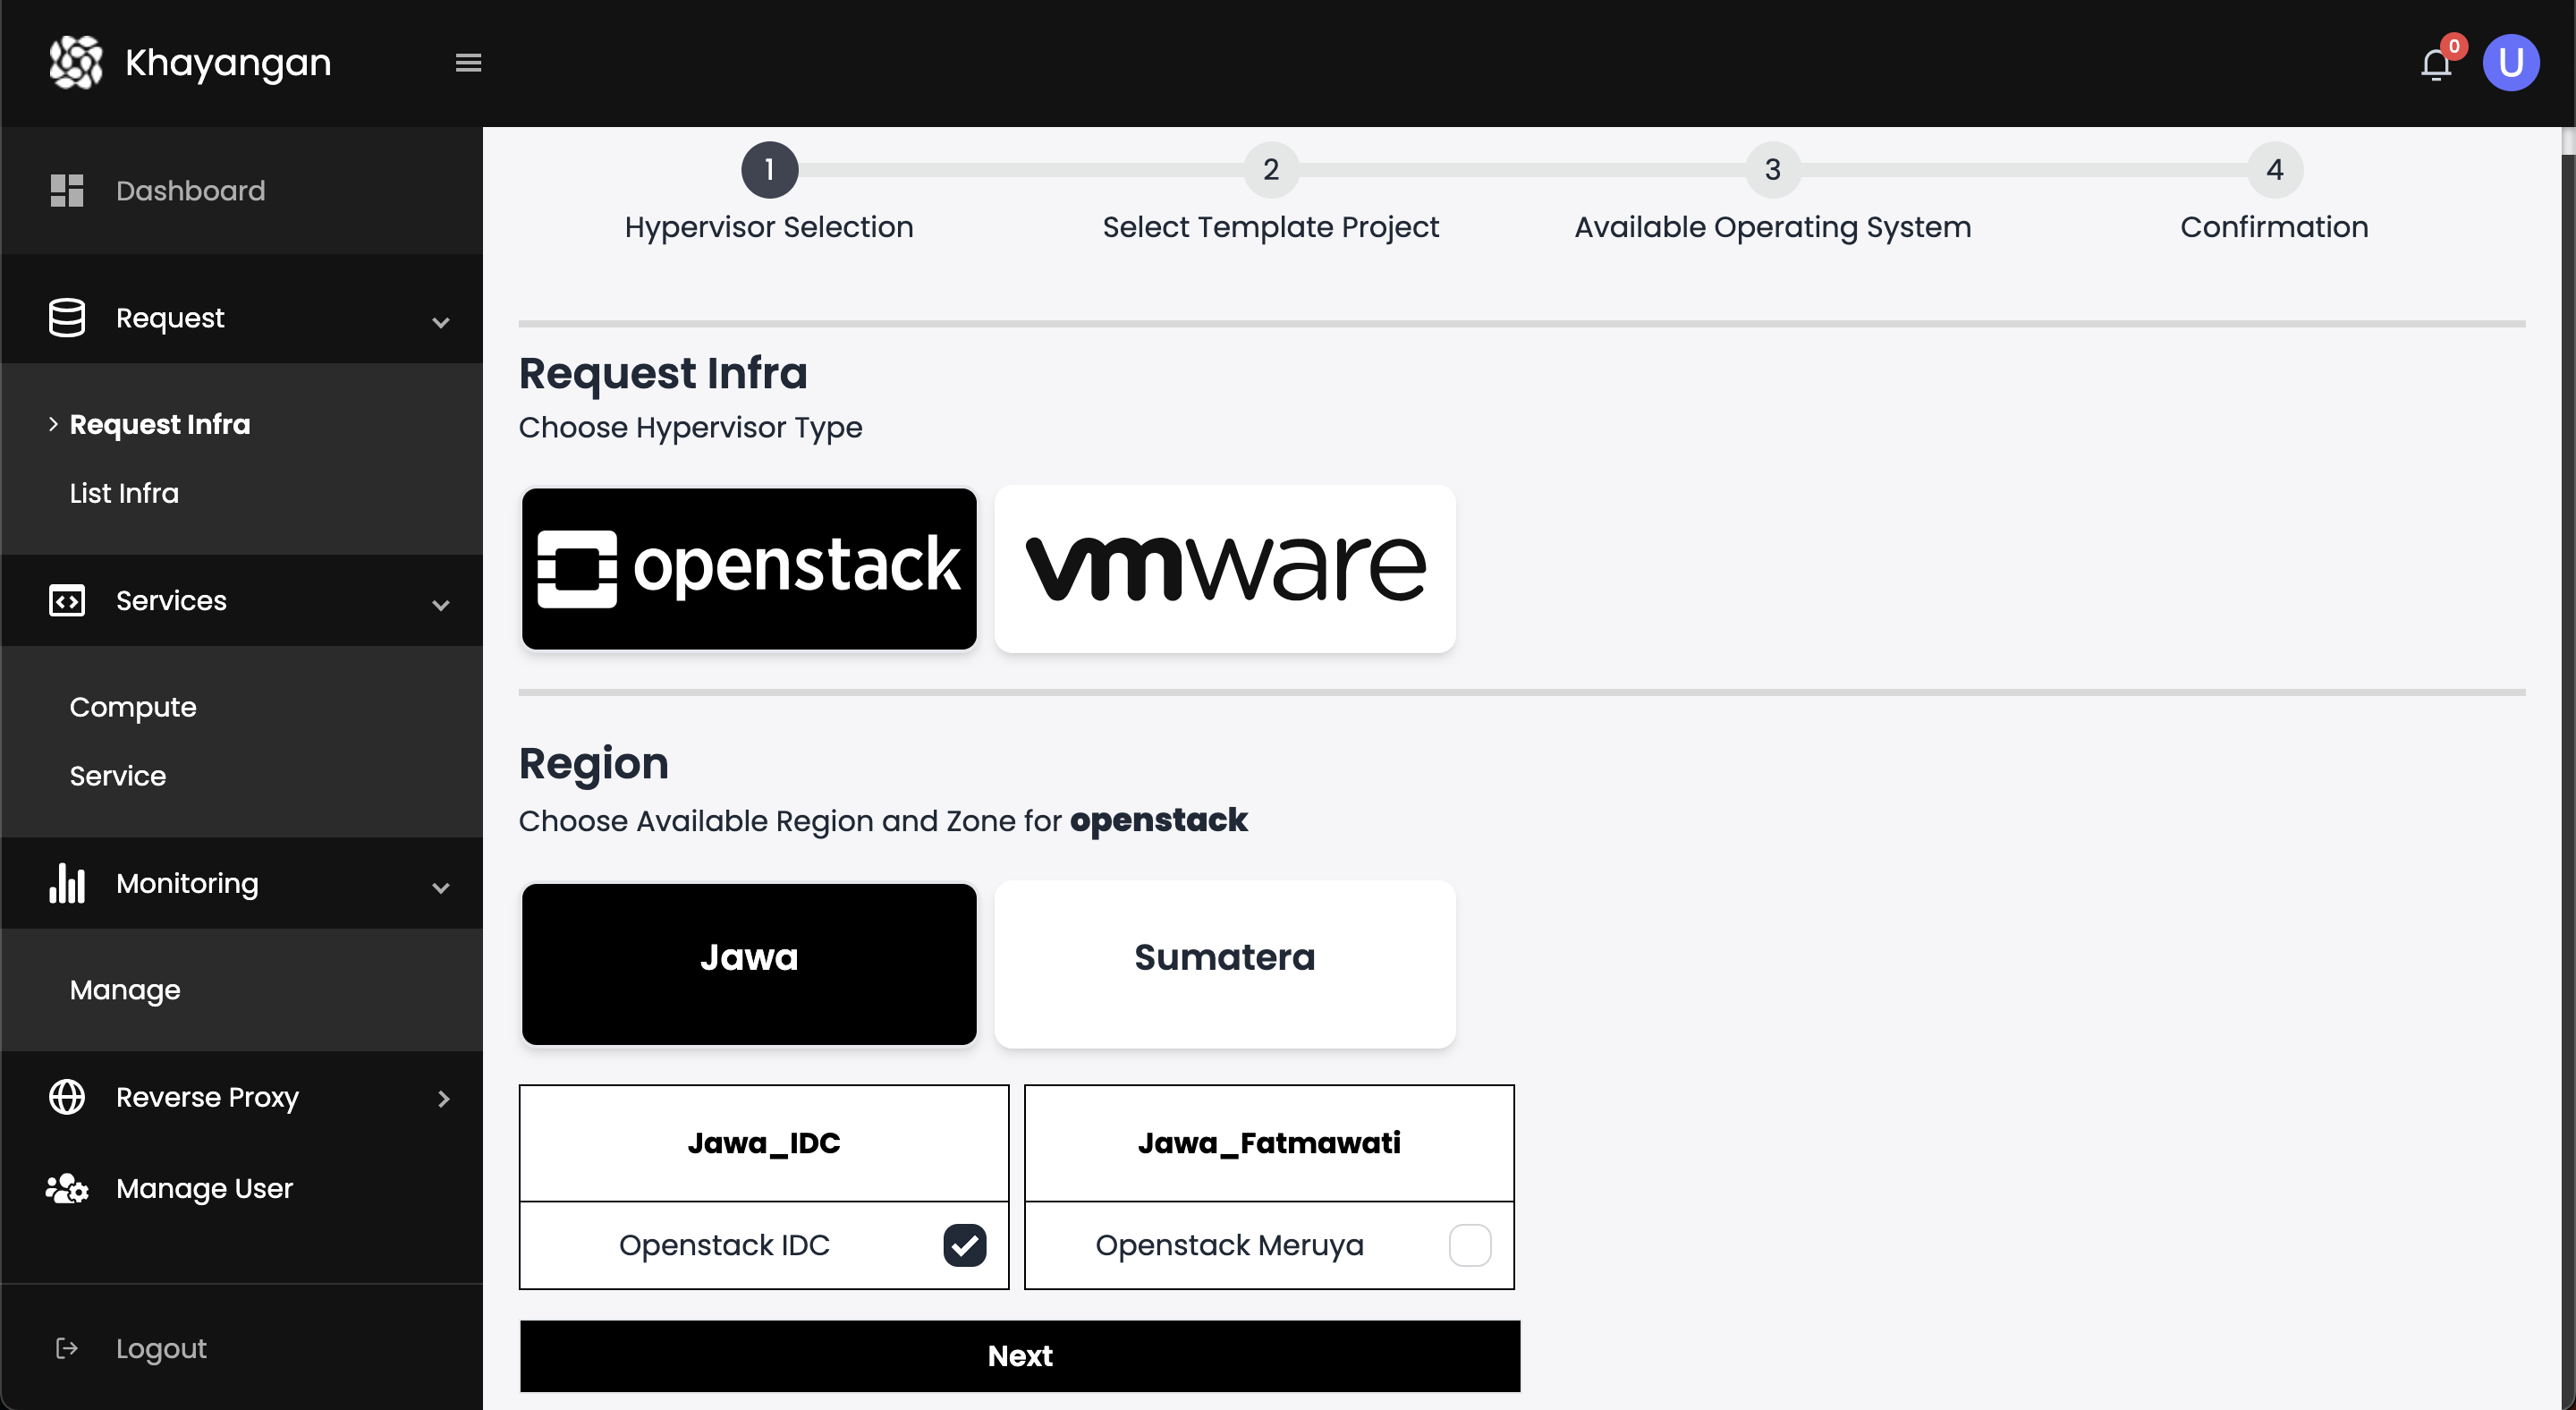Select the List Infra menu item
This screenshot has height=1410, width=2576.
(123, 493)
